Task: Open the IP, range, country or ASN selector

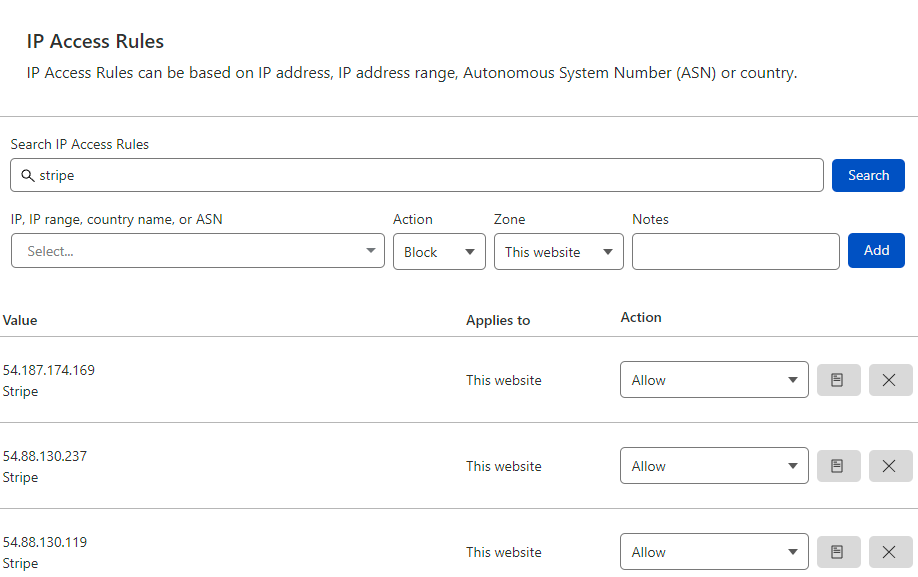Action: (198, 251)
